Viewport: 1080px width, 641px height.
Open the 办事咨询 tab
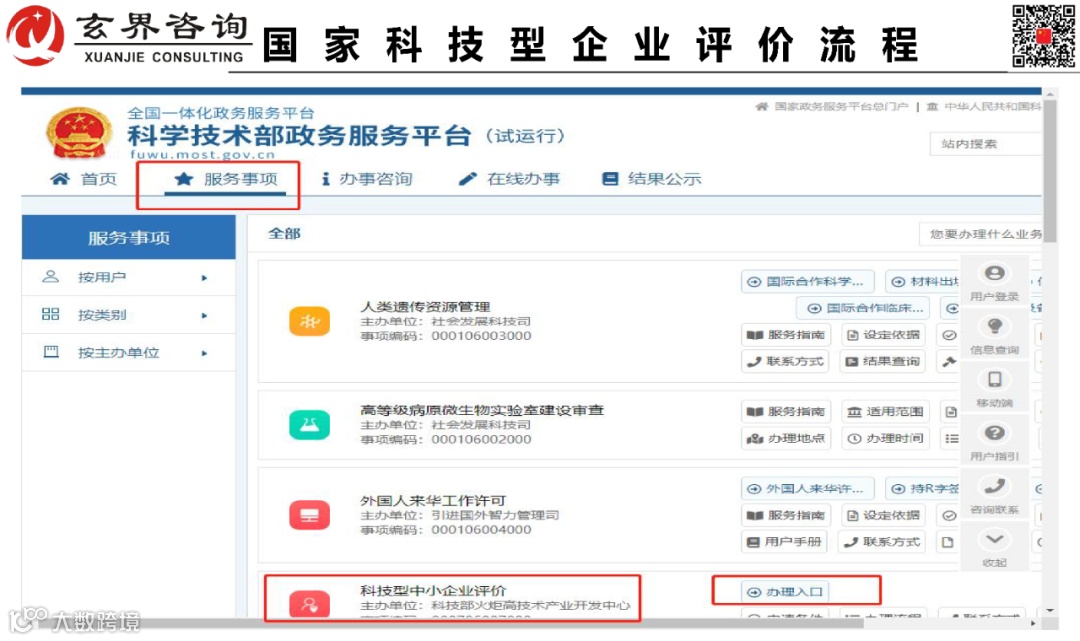coord(367,179)
